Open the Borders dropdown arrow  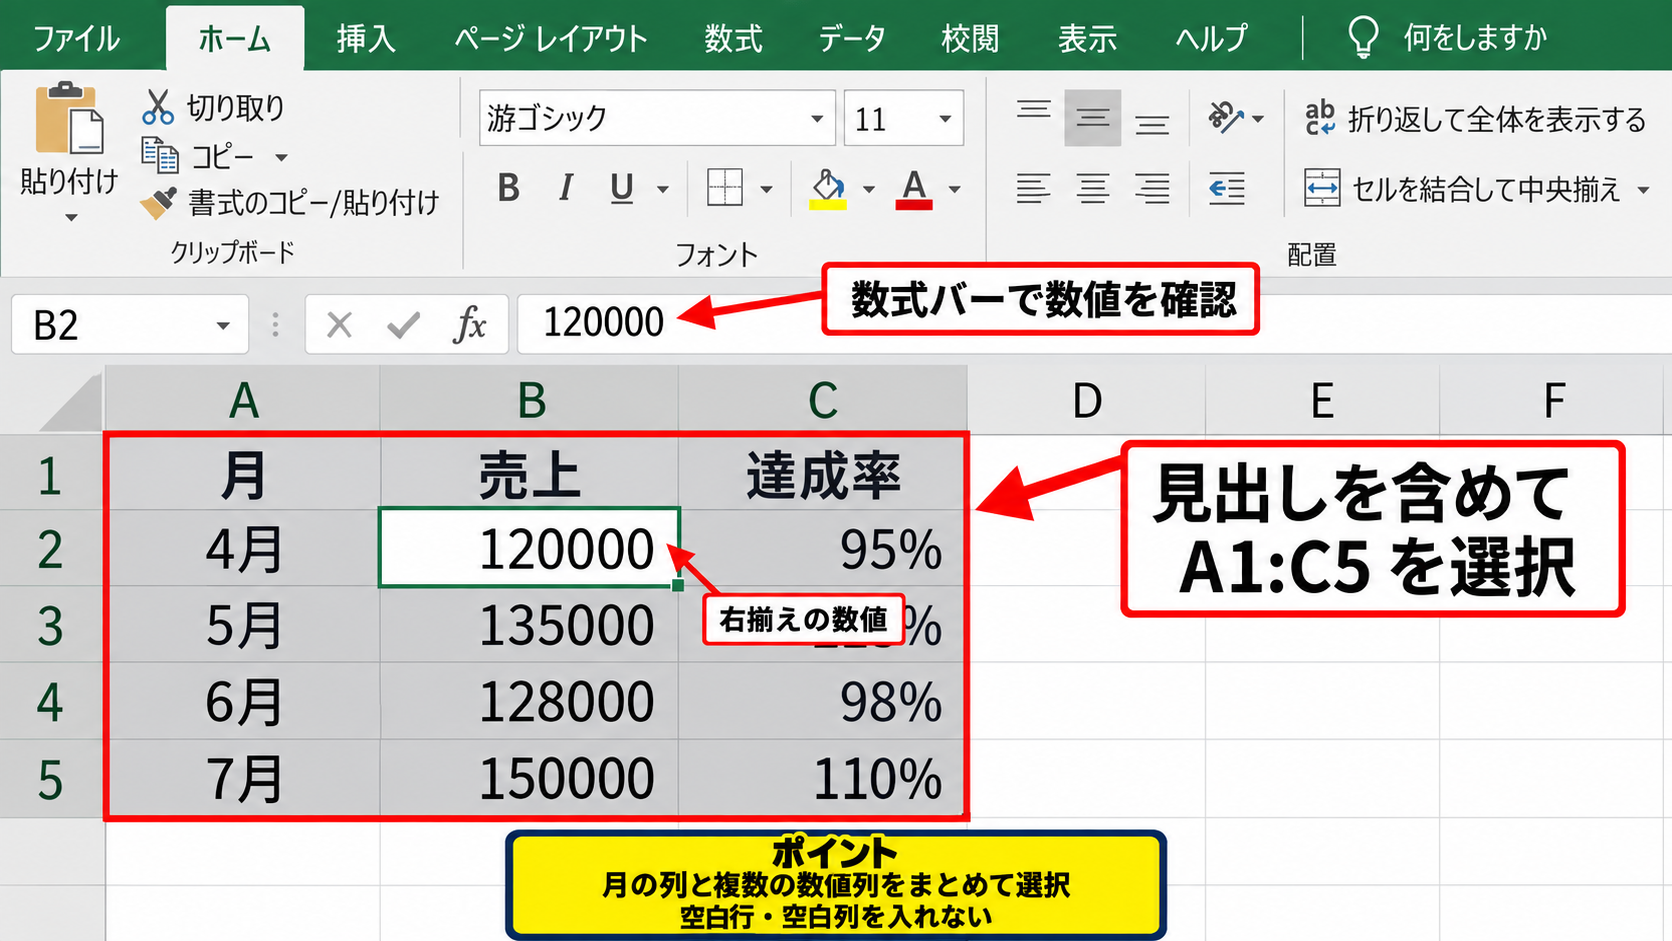tap(766, 189)
